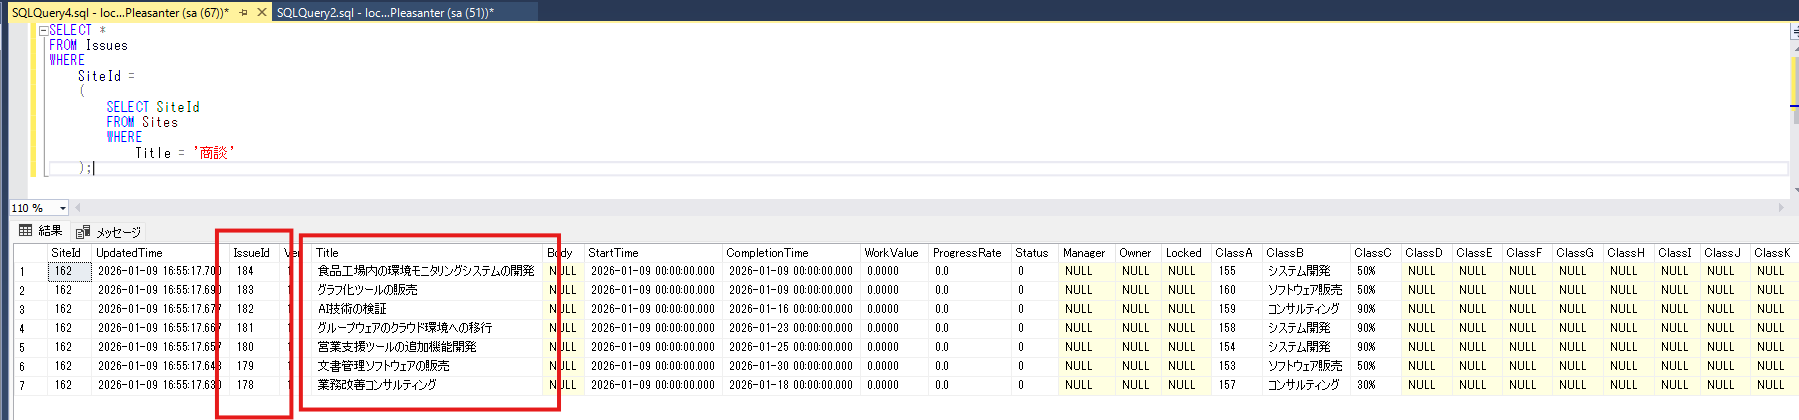The image size is (1799, 420).
Task: Open the 110 % zoom dropdown
Action: [x=62, y=208]
